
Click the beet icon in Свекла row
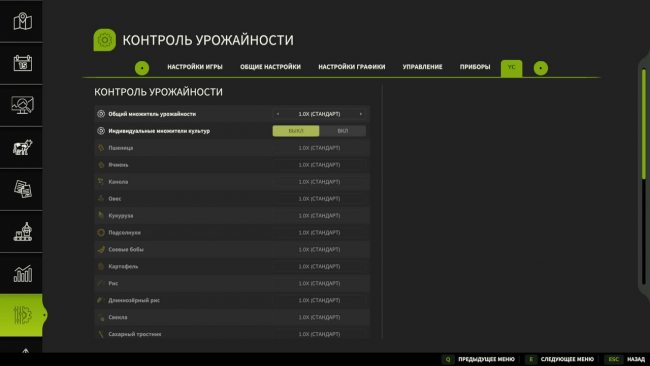[101, 317]
